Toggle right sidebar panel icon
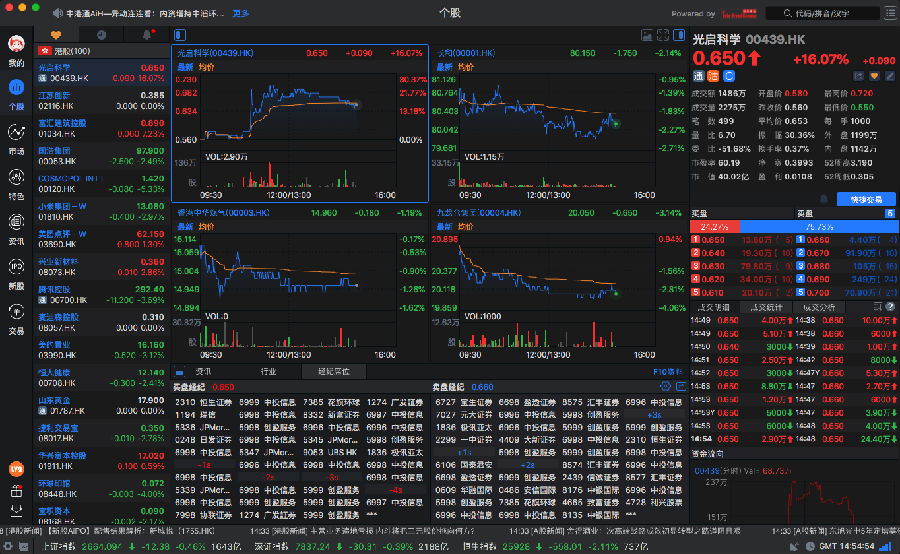Screen dimensions: 900x554 [679, 35]
